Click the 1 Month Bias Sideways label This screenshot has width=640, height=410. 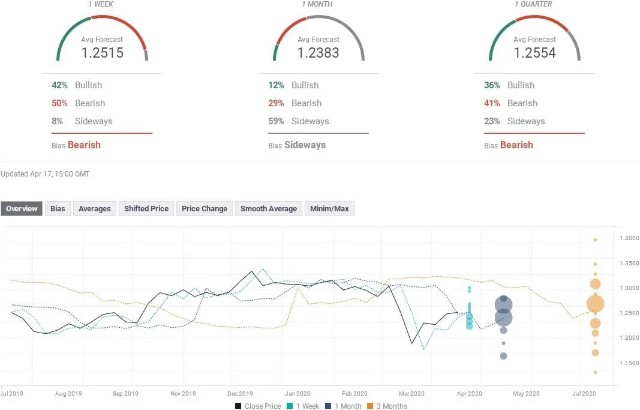306,145
